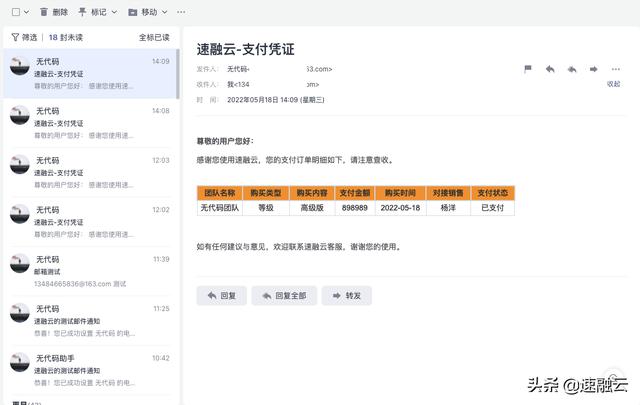Open the 筛选 filter label
640x405 pixels.
(x=29, y=38)
